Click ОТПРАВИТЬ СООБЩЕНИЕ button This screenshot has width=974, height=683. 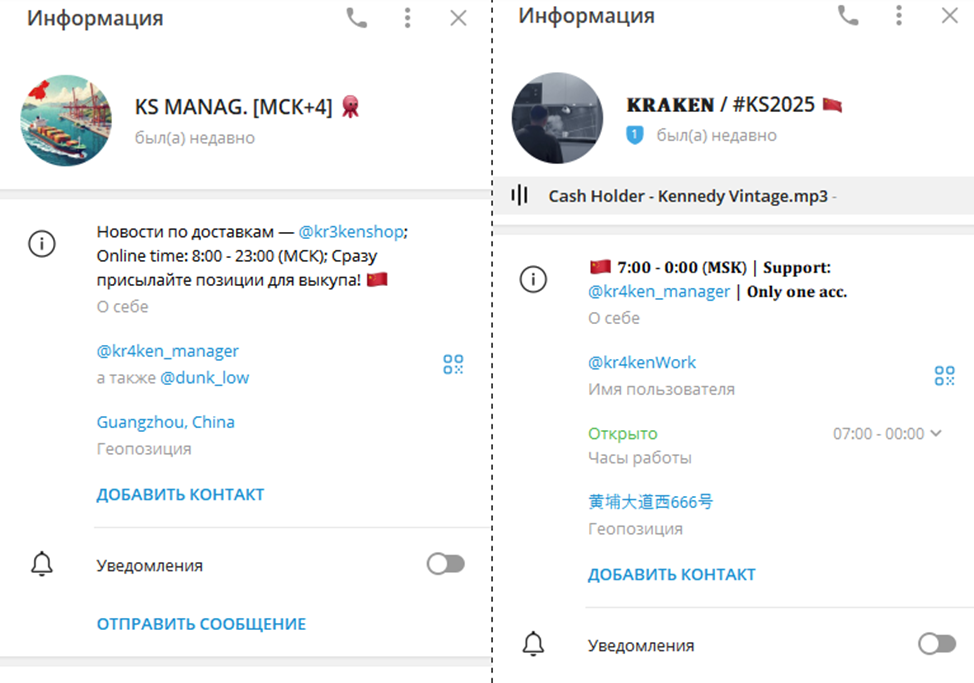(x=201, y=624)
